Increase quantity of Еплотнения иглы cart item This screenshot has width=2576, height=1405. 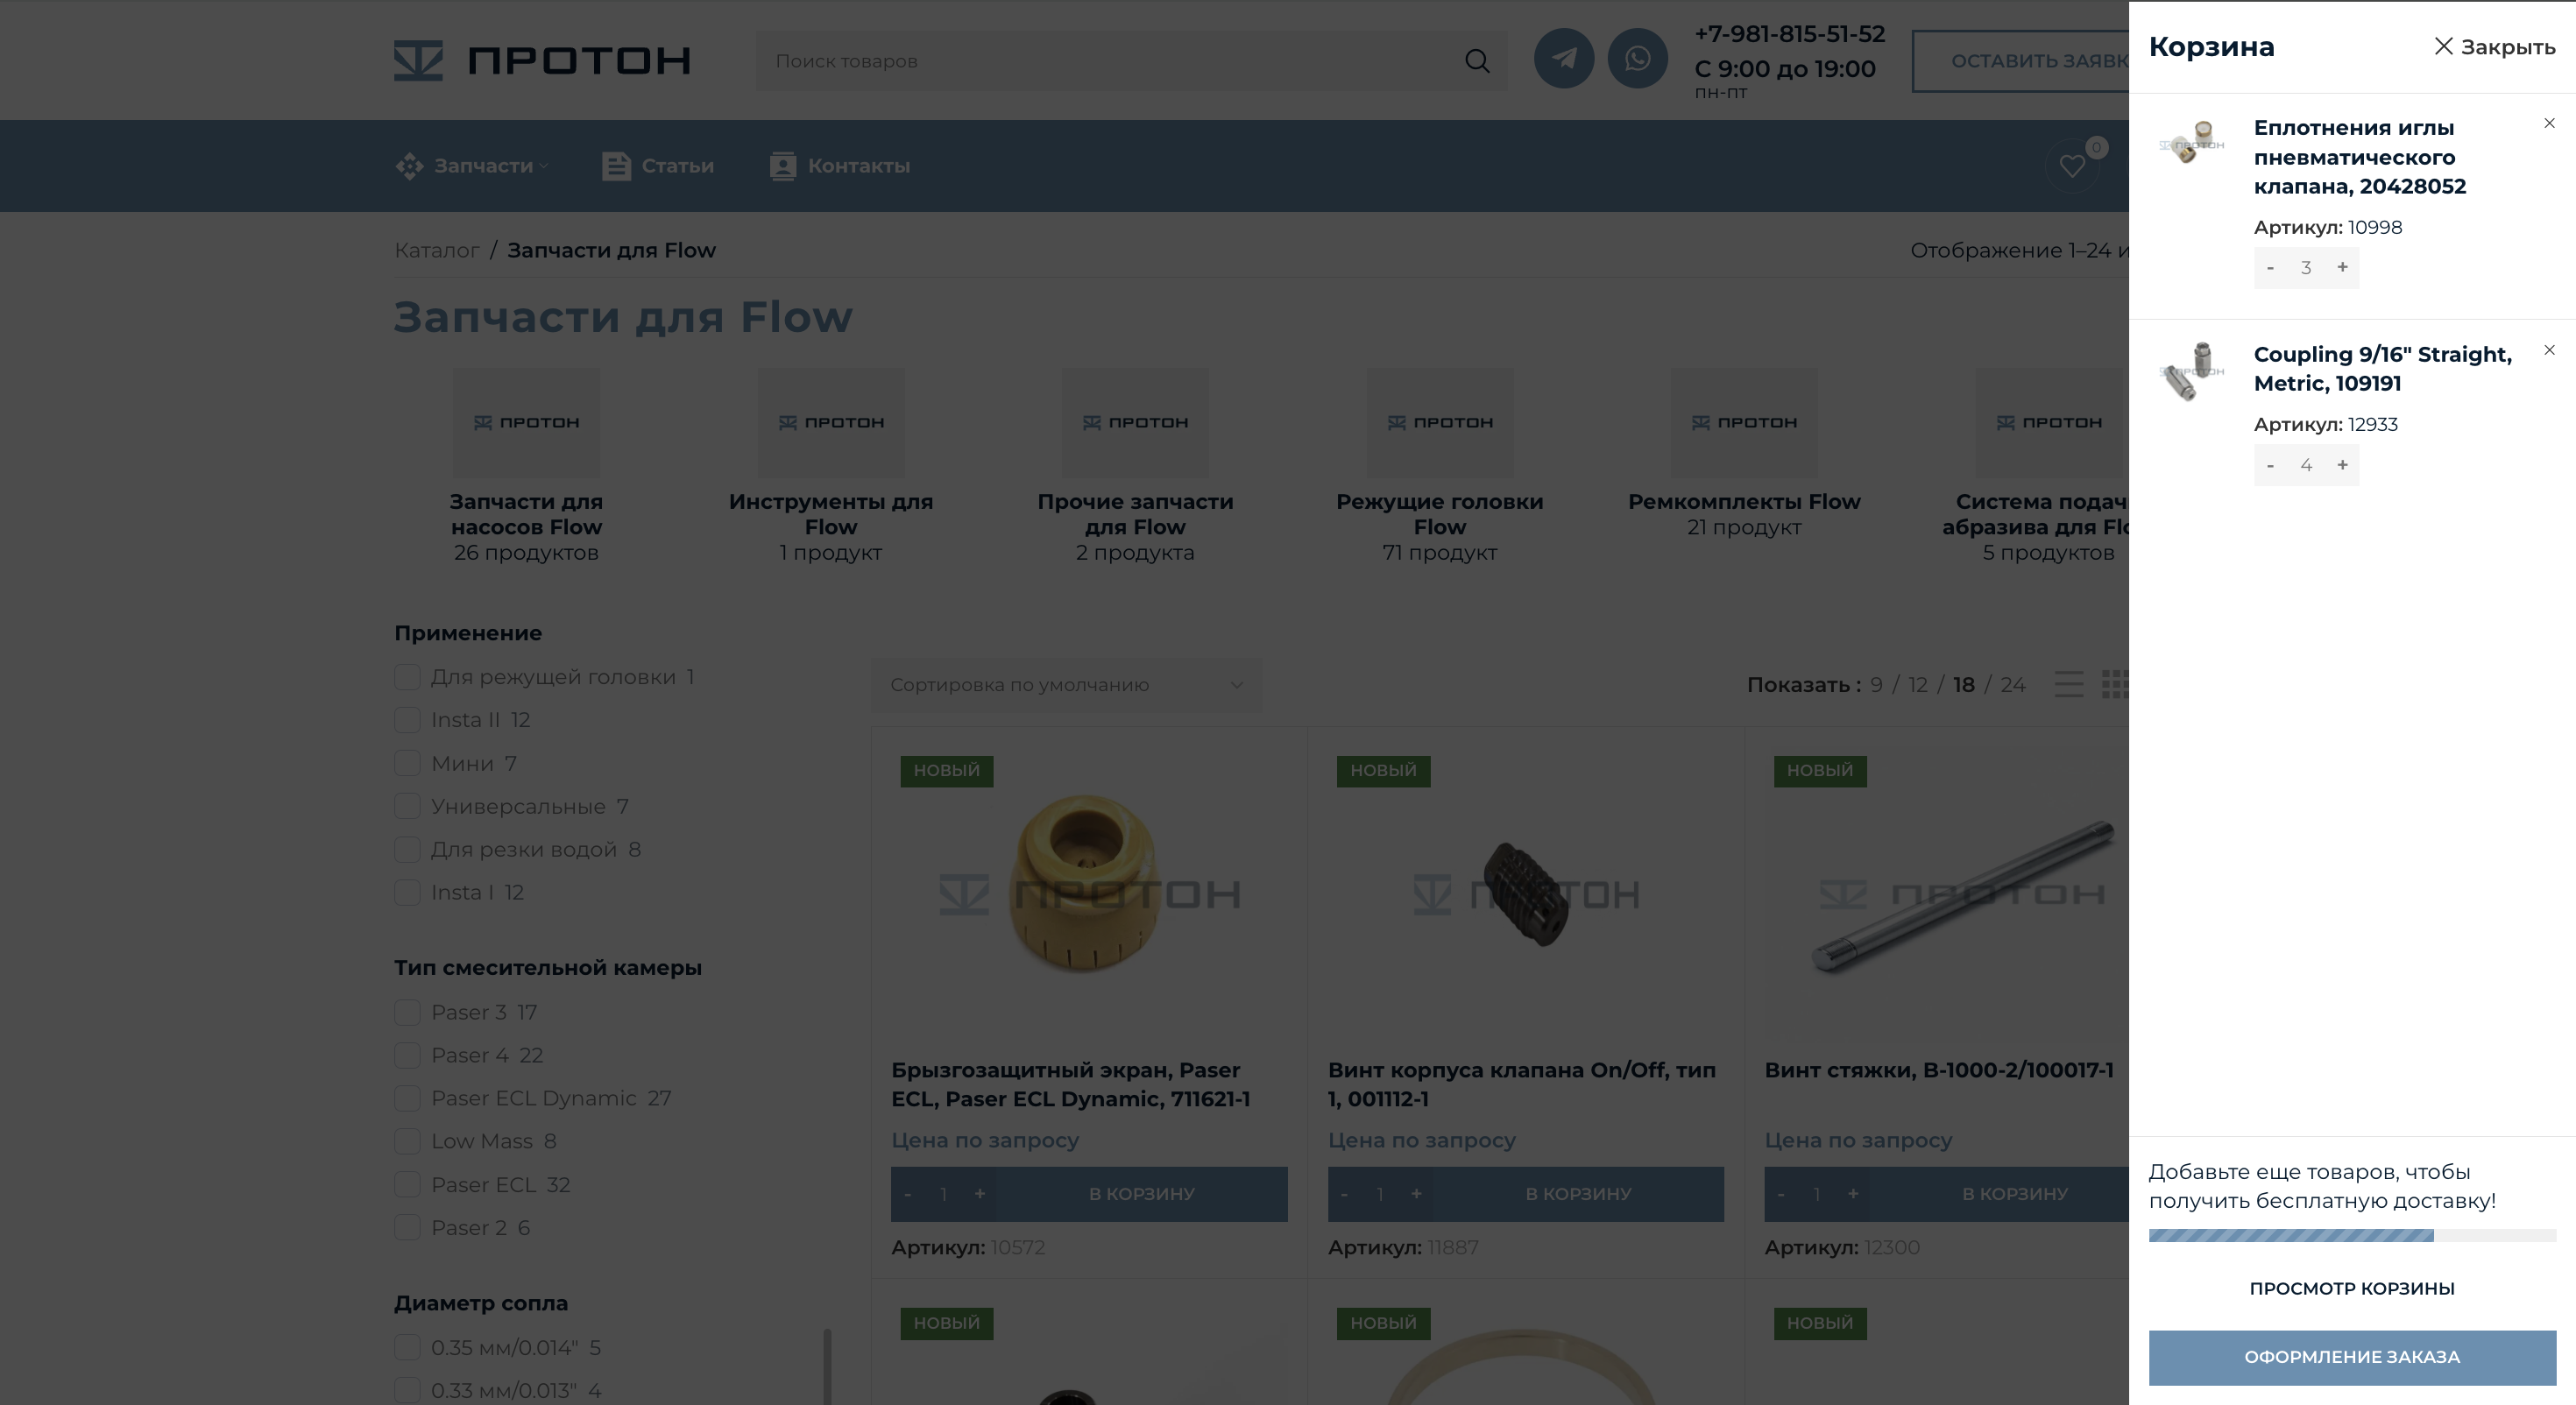click(2342, 267)
